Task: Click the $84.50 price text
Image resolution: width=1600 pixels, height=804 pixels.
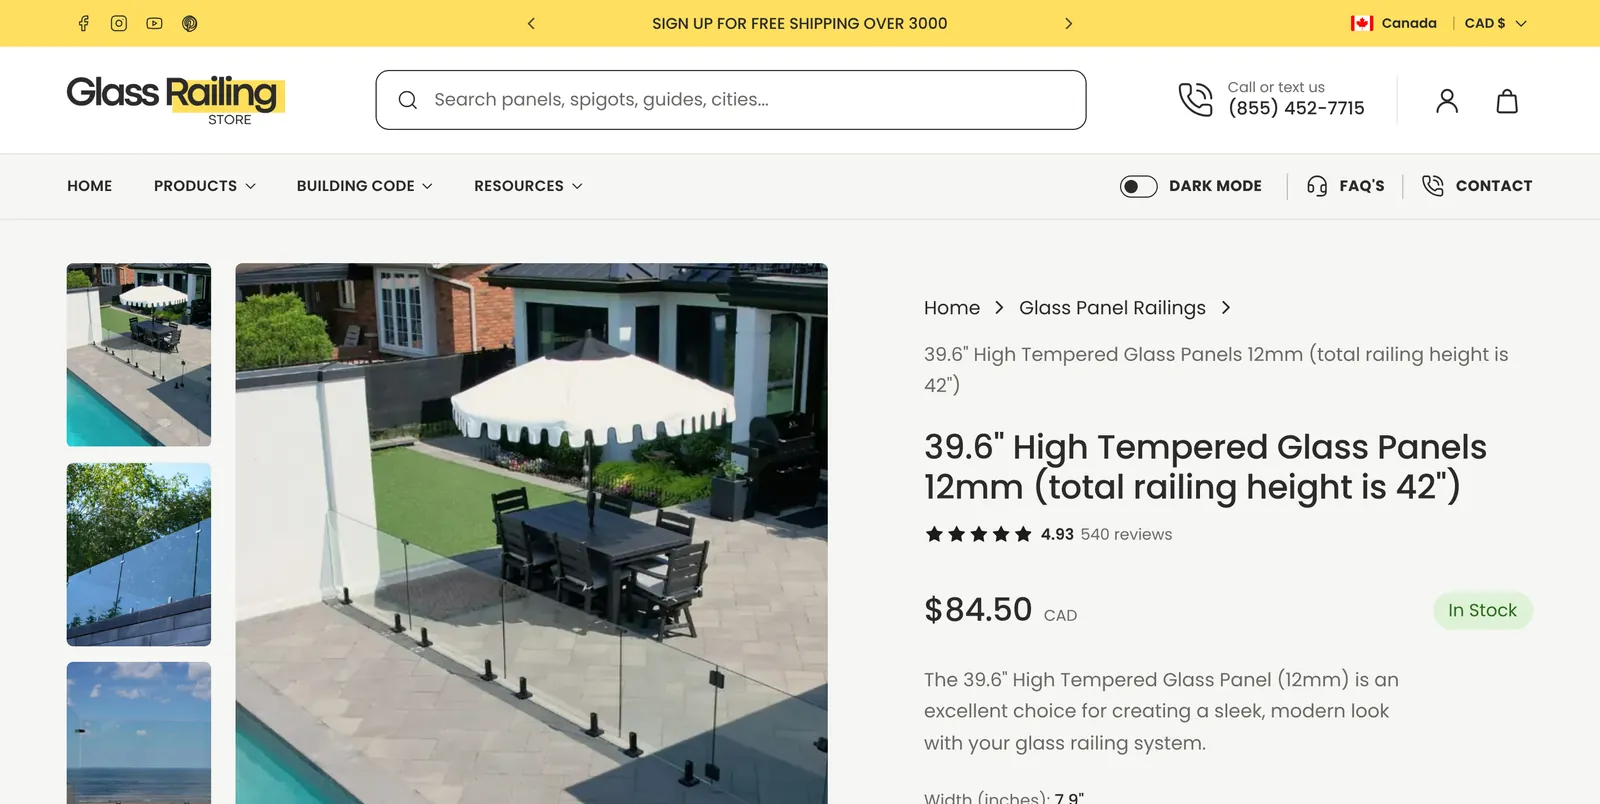Action: pos(978,610)
